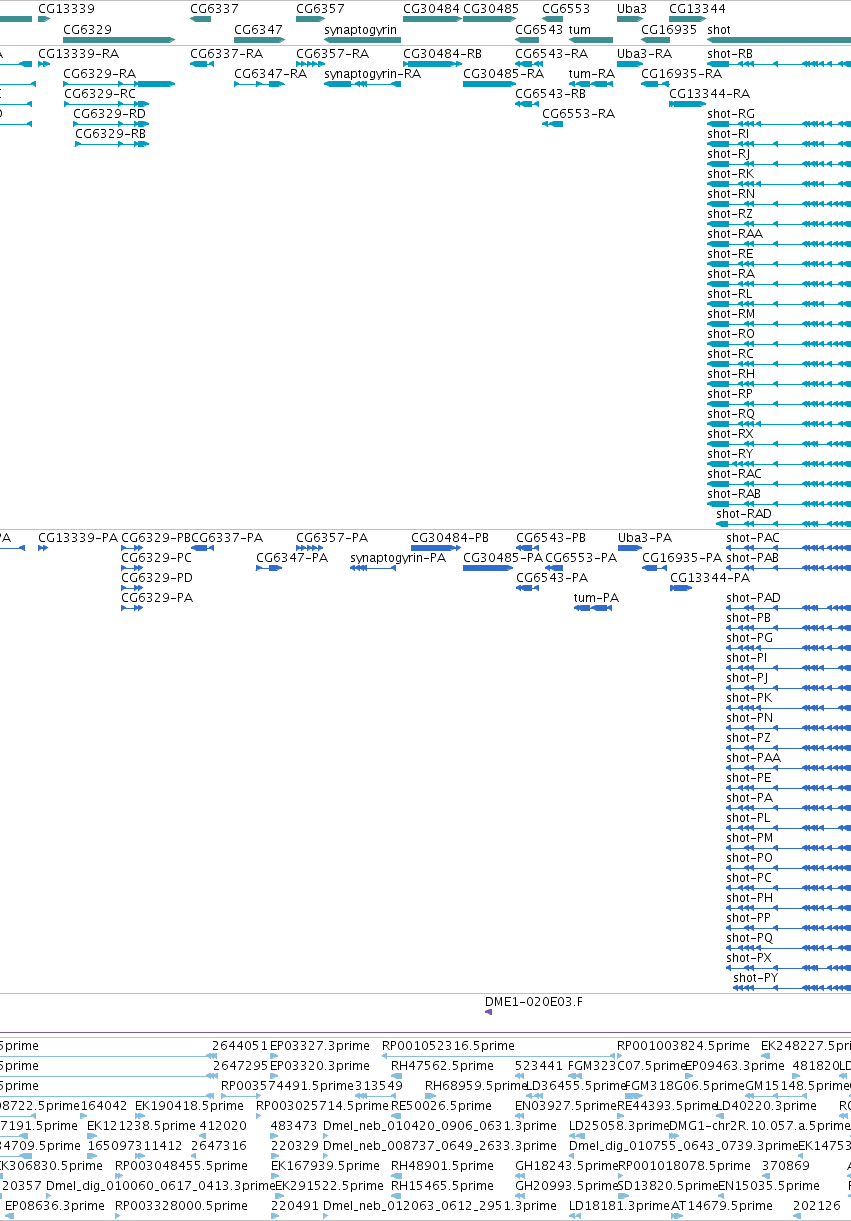Select EST label EK190418.5prime
Viewport: 851px width, 1221px height.
pos(188,1105)
